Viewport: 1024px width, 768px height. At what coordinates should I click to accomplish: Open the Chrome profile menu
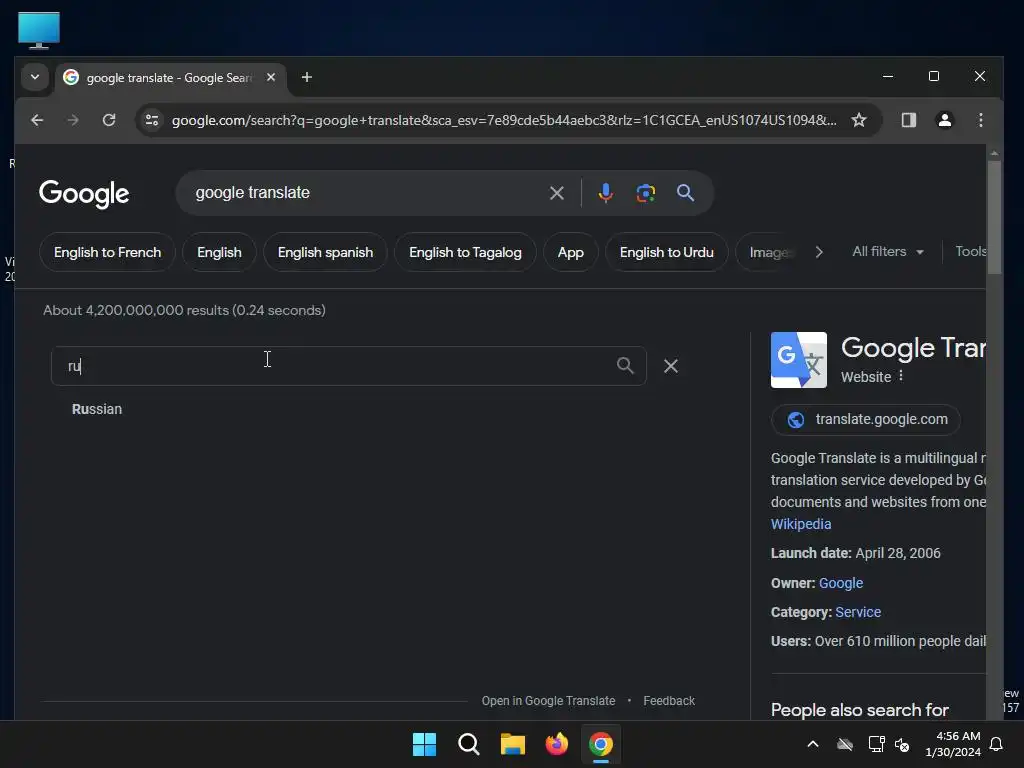point(944,120)
